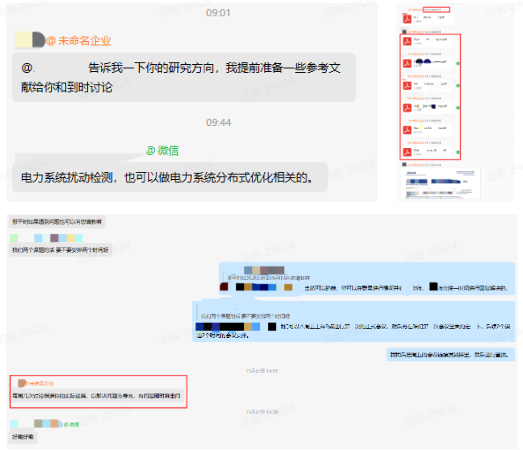Click the small grey avatar above the image preview
This screenshot has height=450, width=523.
(x=404, y=164)
